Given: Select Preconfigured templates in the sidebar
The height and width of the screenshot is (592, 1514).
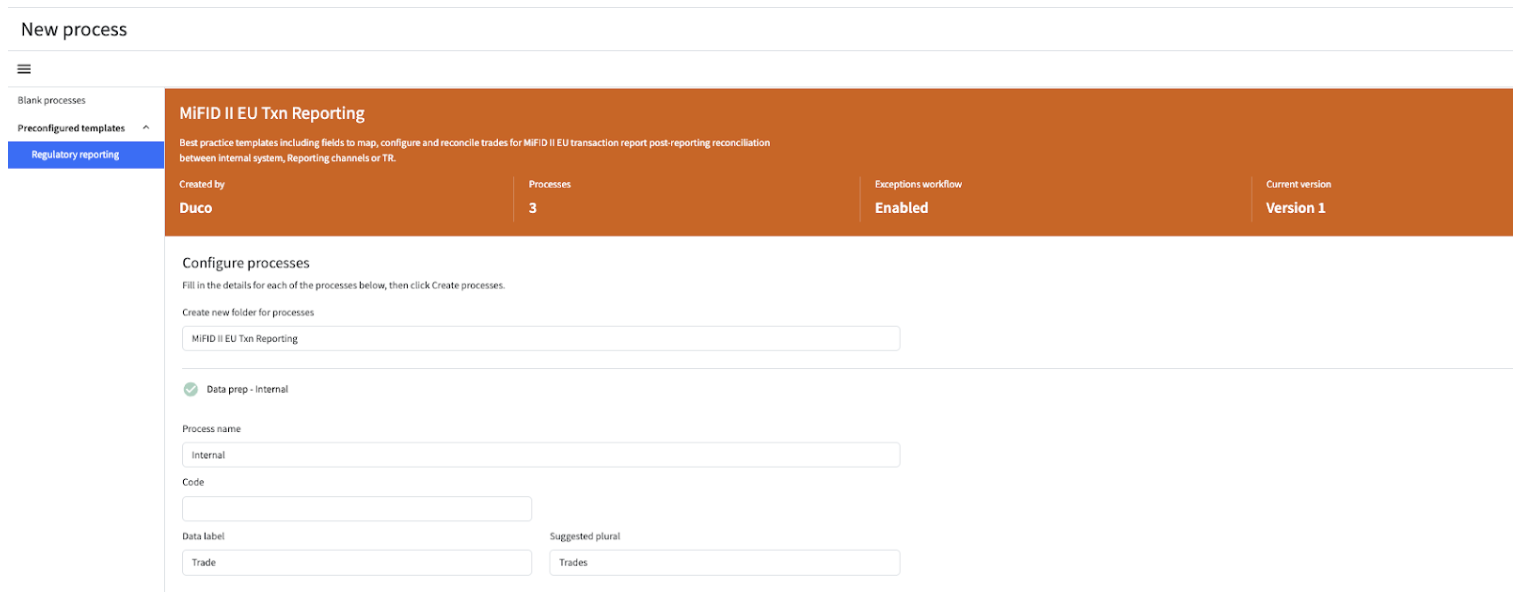Looking at the screenshot, I should tap(72, 128).
